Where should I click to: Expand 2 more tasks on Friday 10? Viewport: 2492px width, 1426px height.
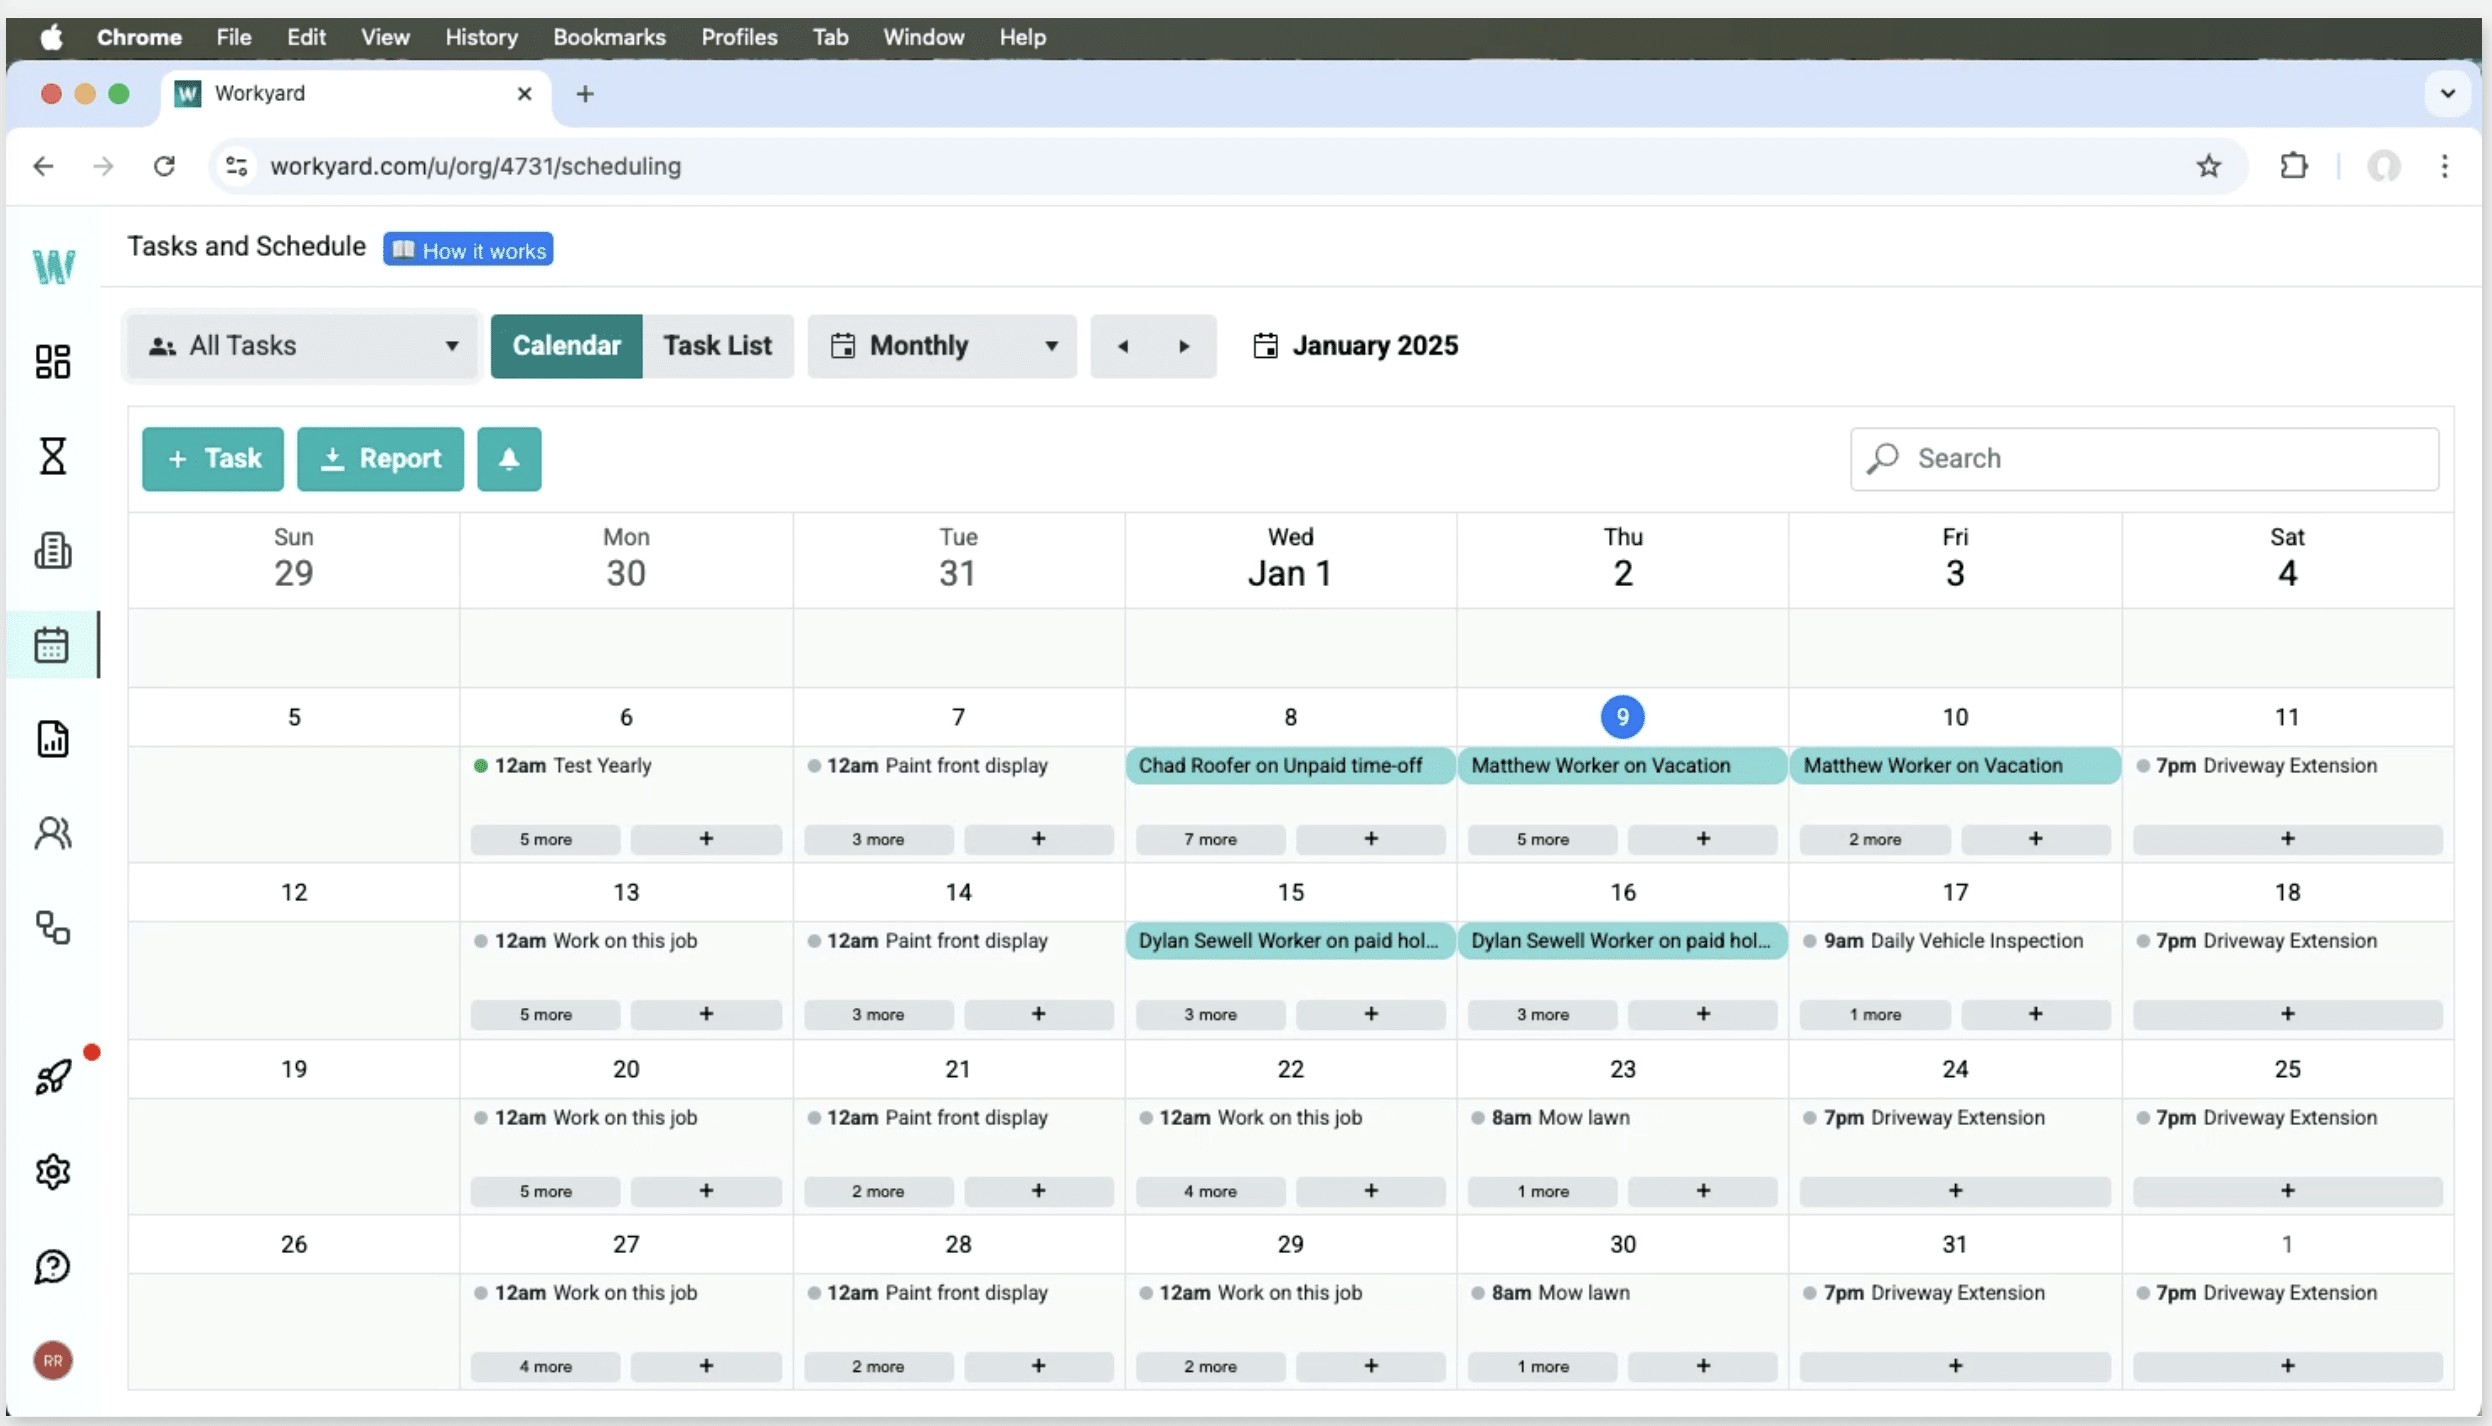click(1874, 839)
